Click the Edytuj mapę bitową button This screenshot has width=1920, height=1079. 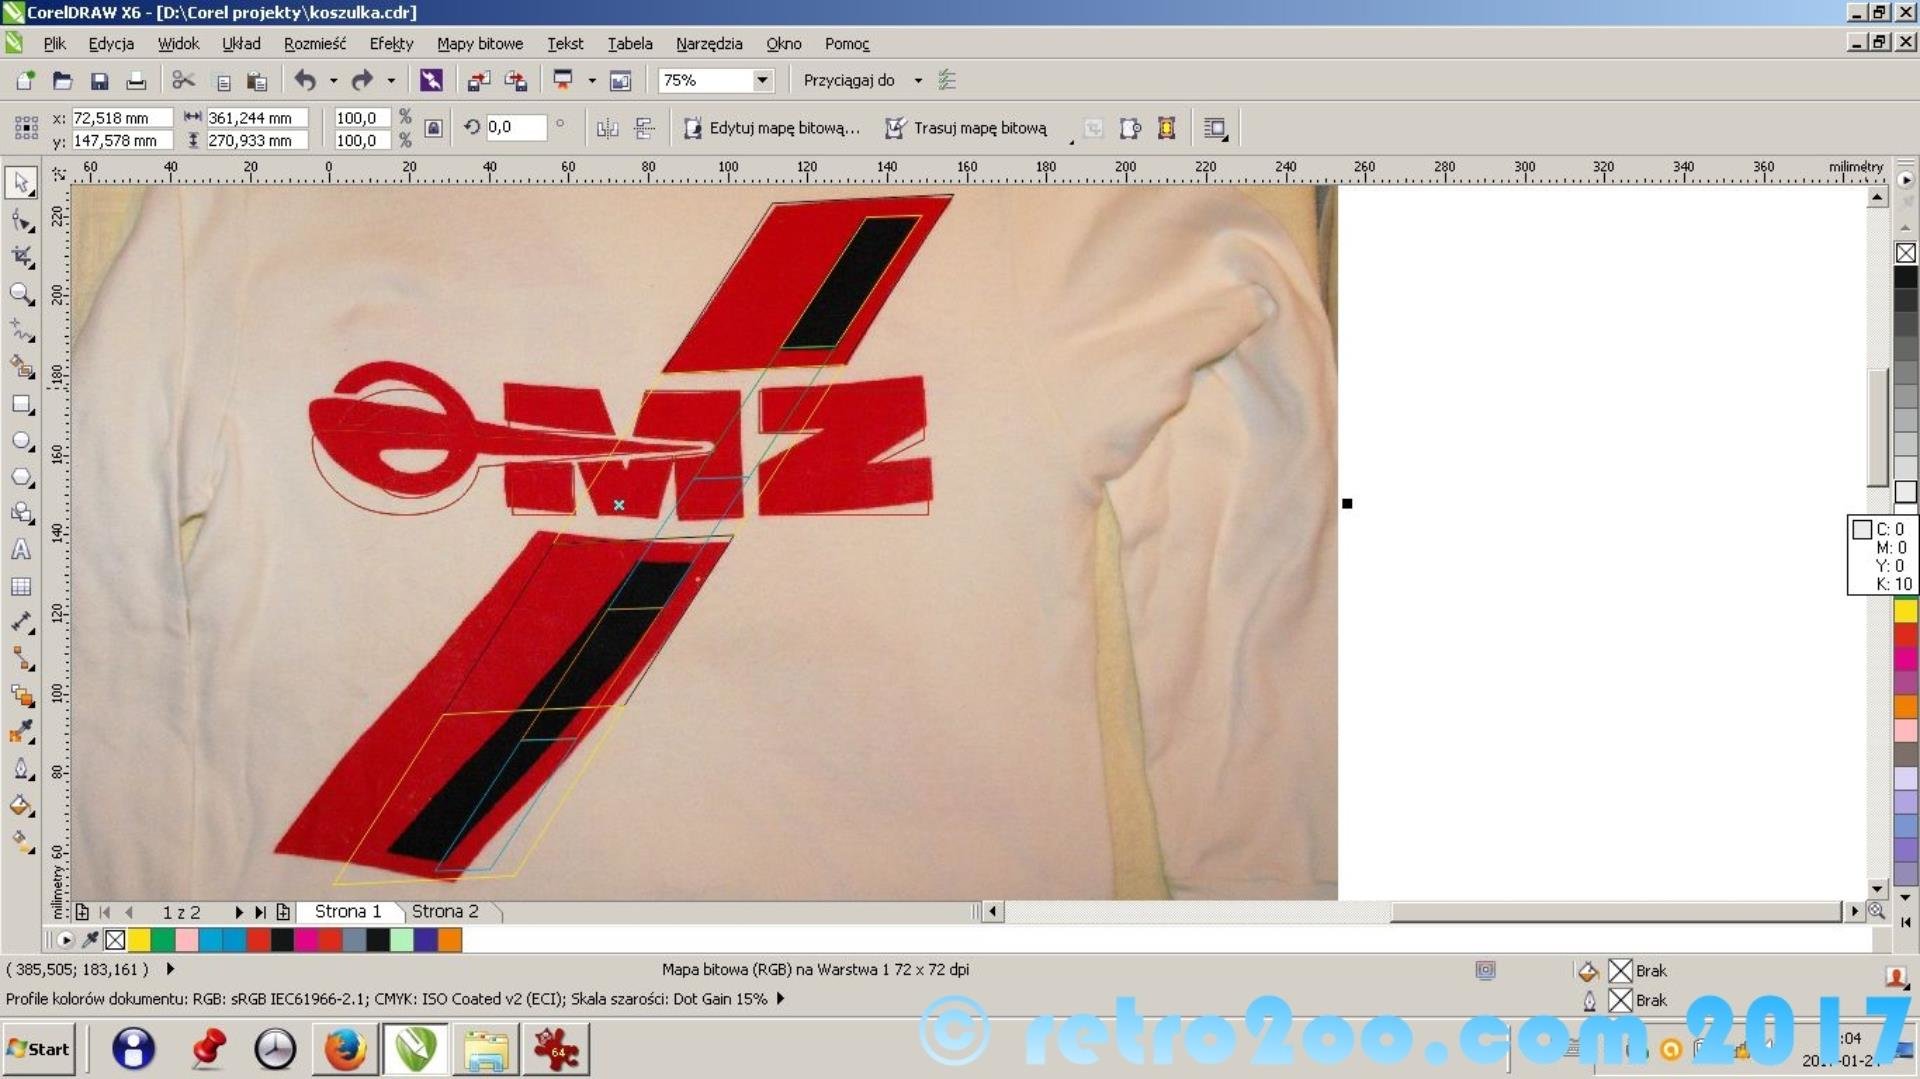point(772,128)
